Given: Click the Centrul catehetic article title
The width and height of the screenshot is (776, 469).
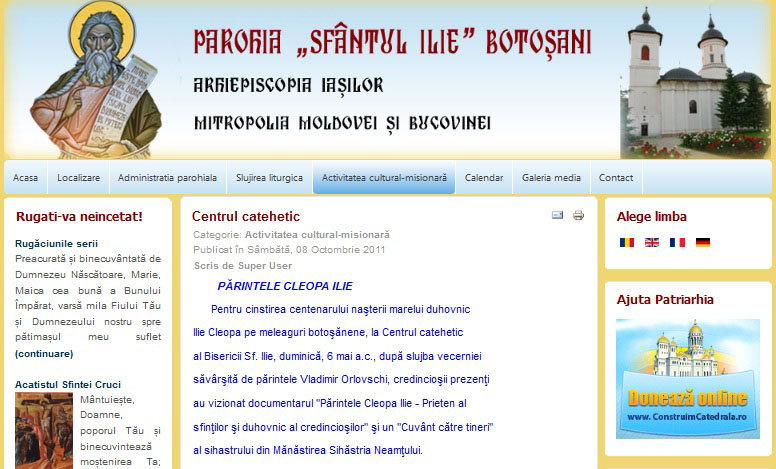Looking at the screenshot, I should point(246,216).
